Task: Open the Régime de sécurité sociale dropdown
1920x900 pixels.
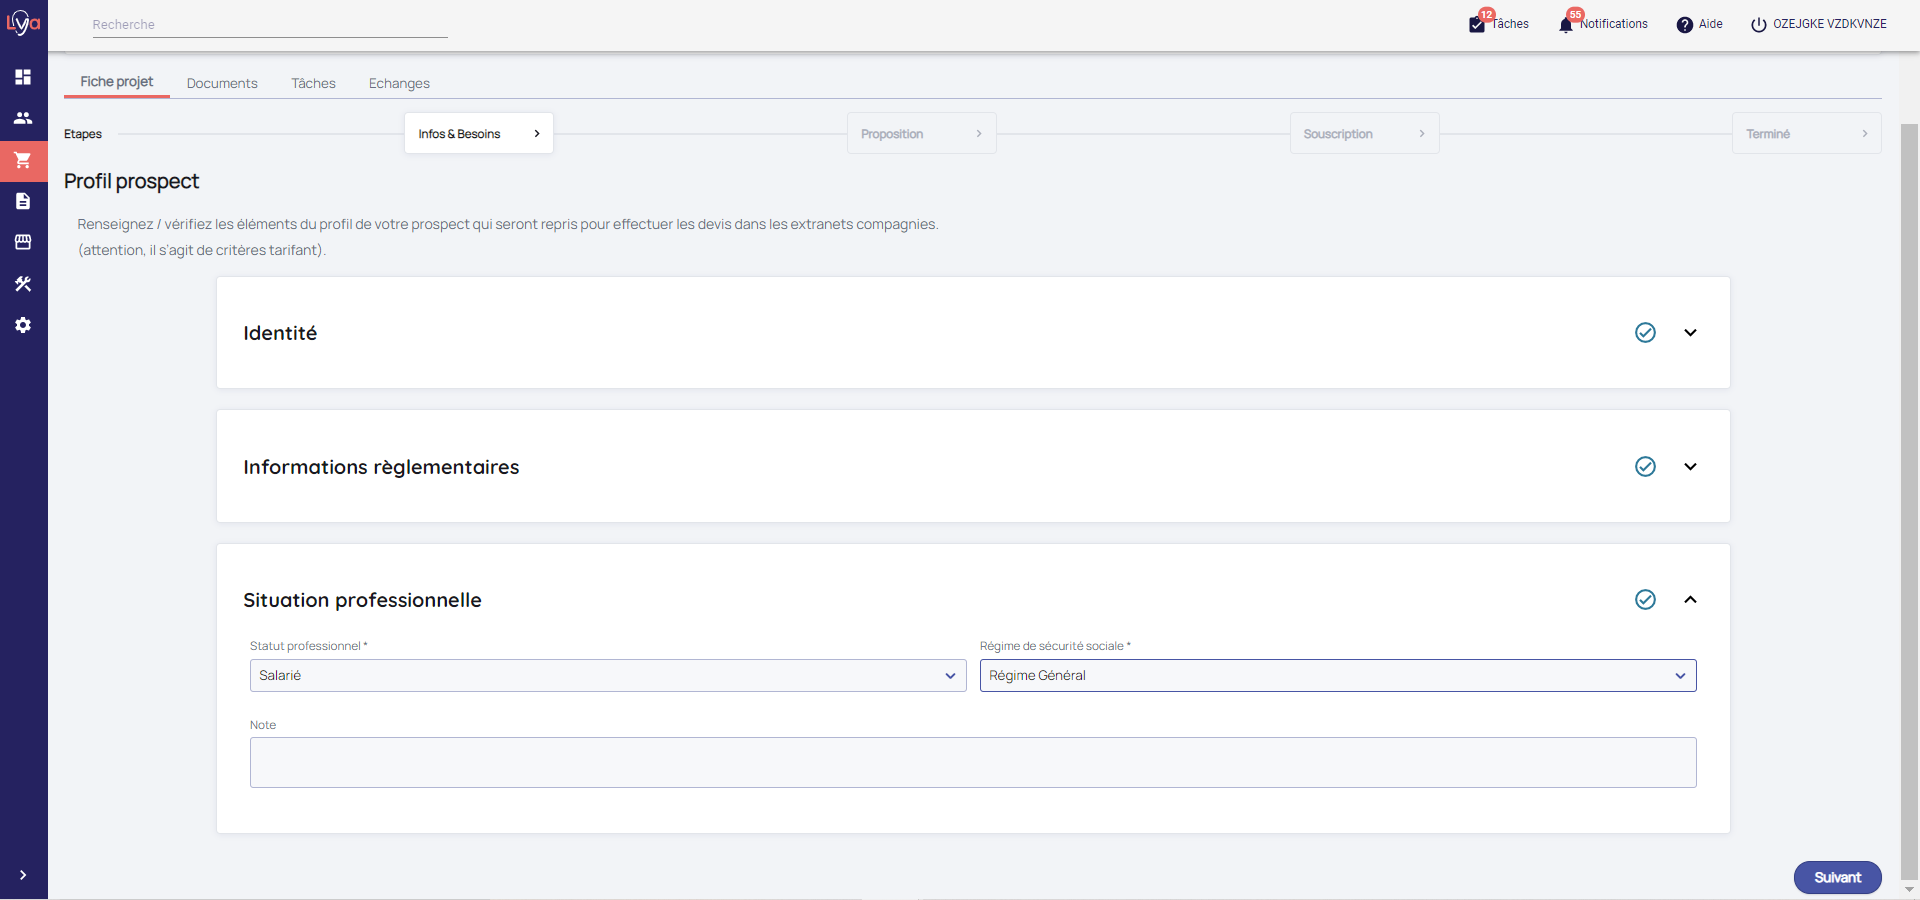Action: click(x=1337, y=676)
